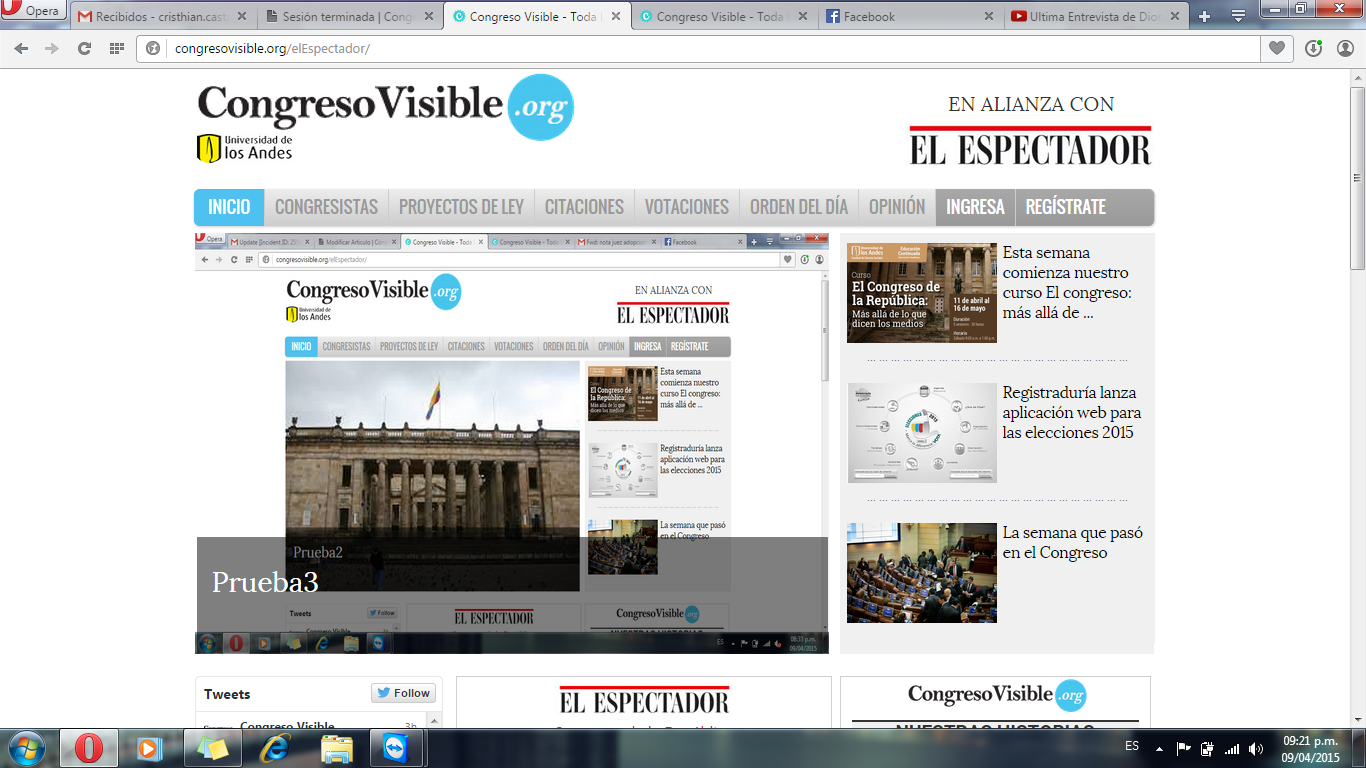Open the El Congreso de la República course thumbnail
The image size is (1366, 768).
pyautogui.click(x=922, y=293)
